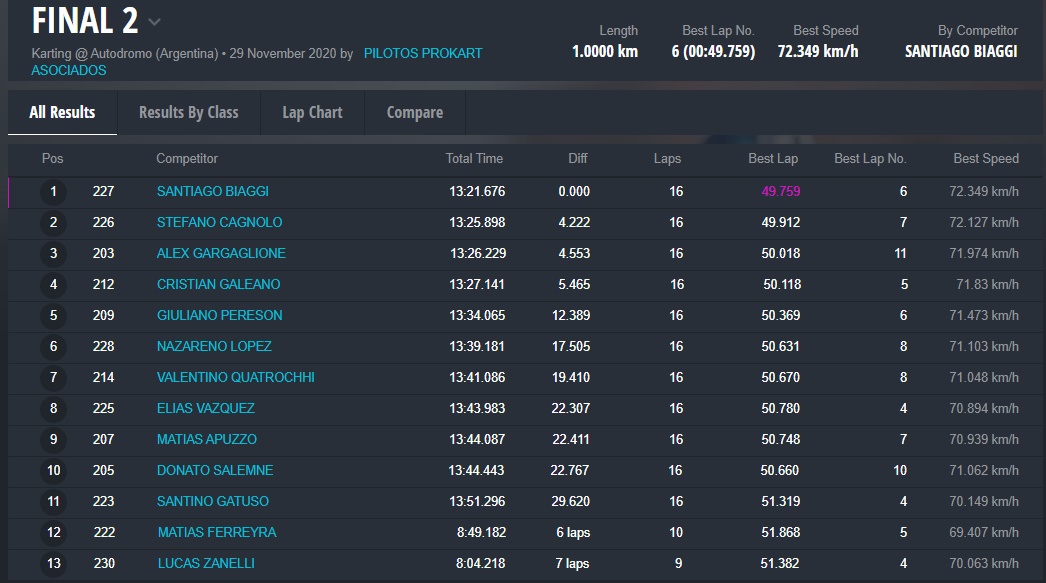The image size is (1046, 583).
Task: Open ALEX GARGAGLIONE's results
Action: (x=221, y=253)
